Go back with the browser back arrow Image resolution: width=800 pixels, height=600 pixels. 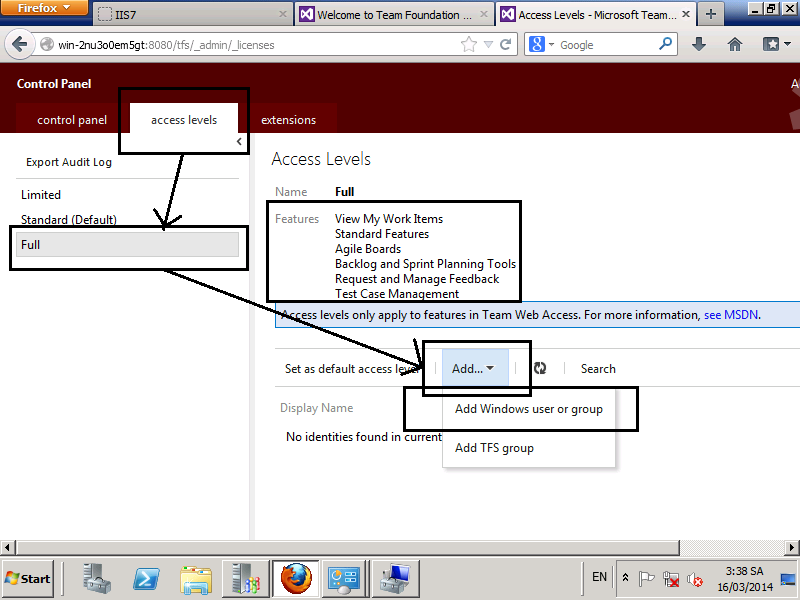point(19,44)
